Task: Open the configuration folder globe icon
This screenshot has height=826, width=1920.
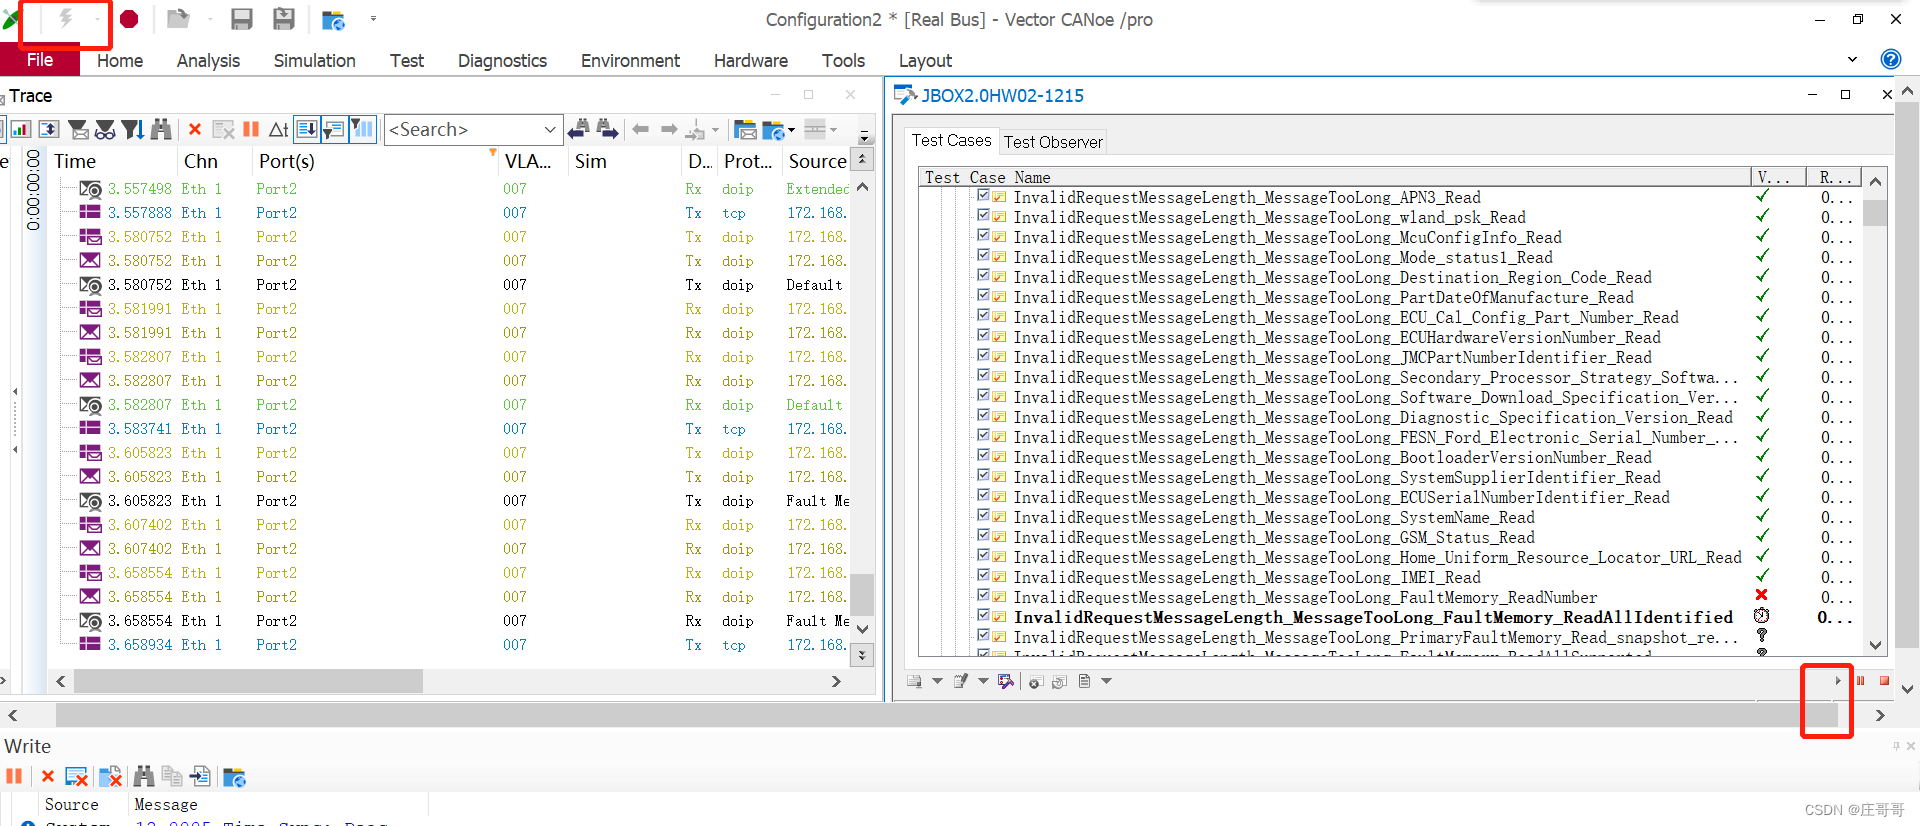Action: [333, 20]
